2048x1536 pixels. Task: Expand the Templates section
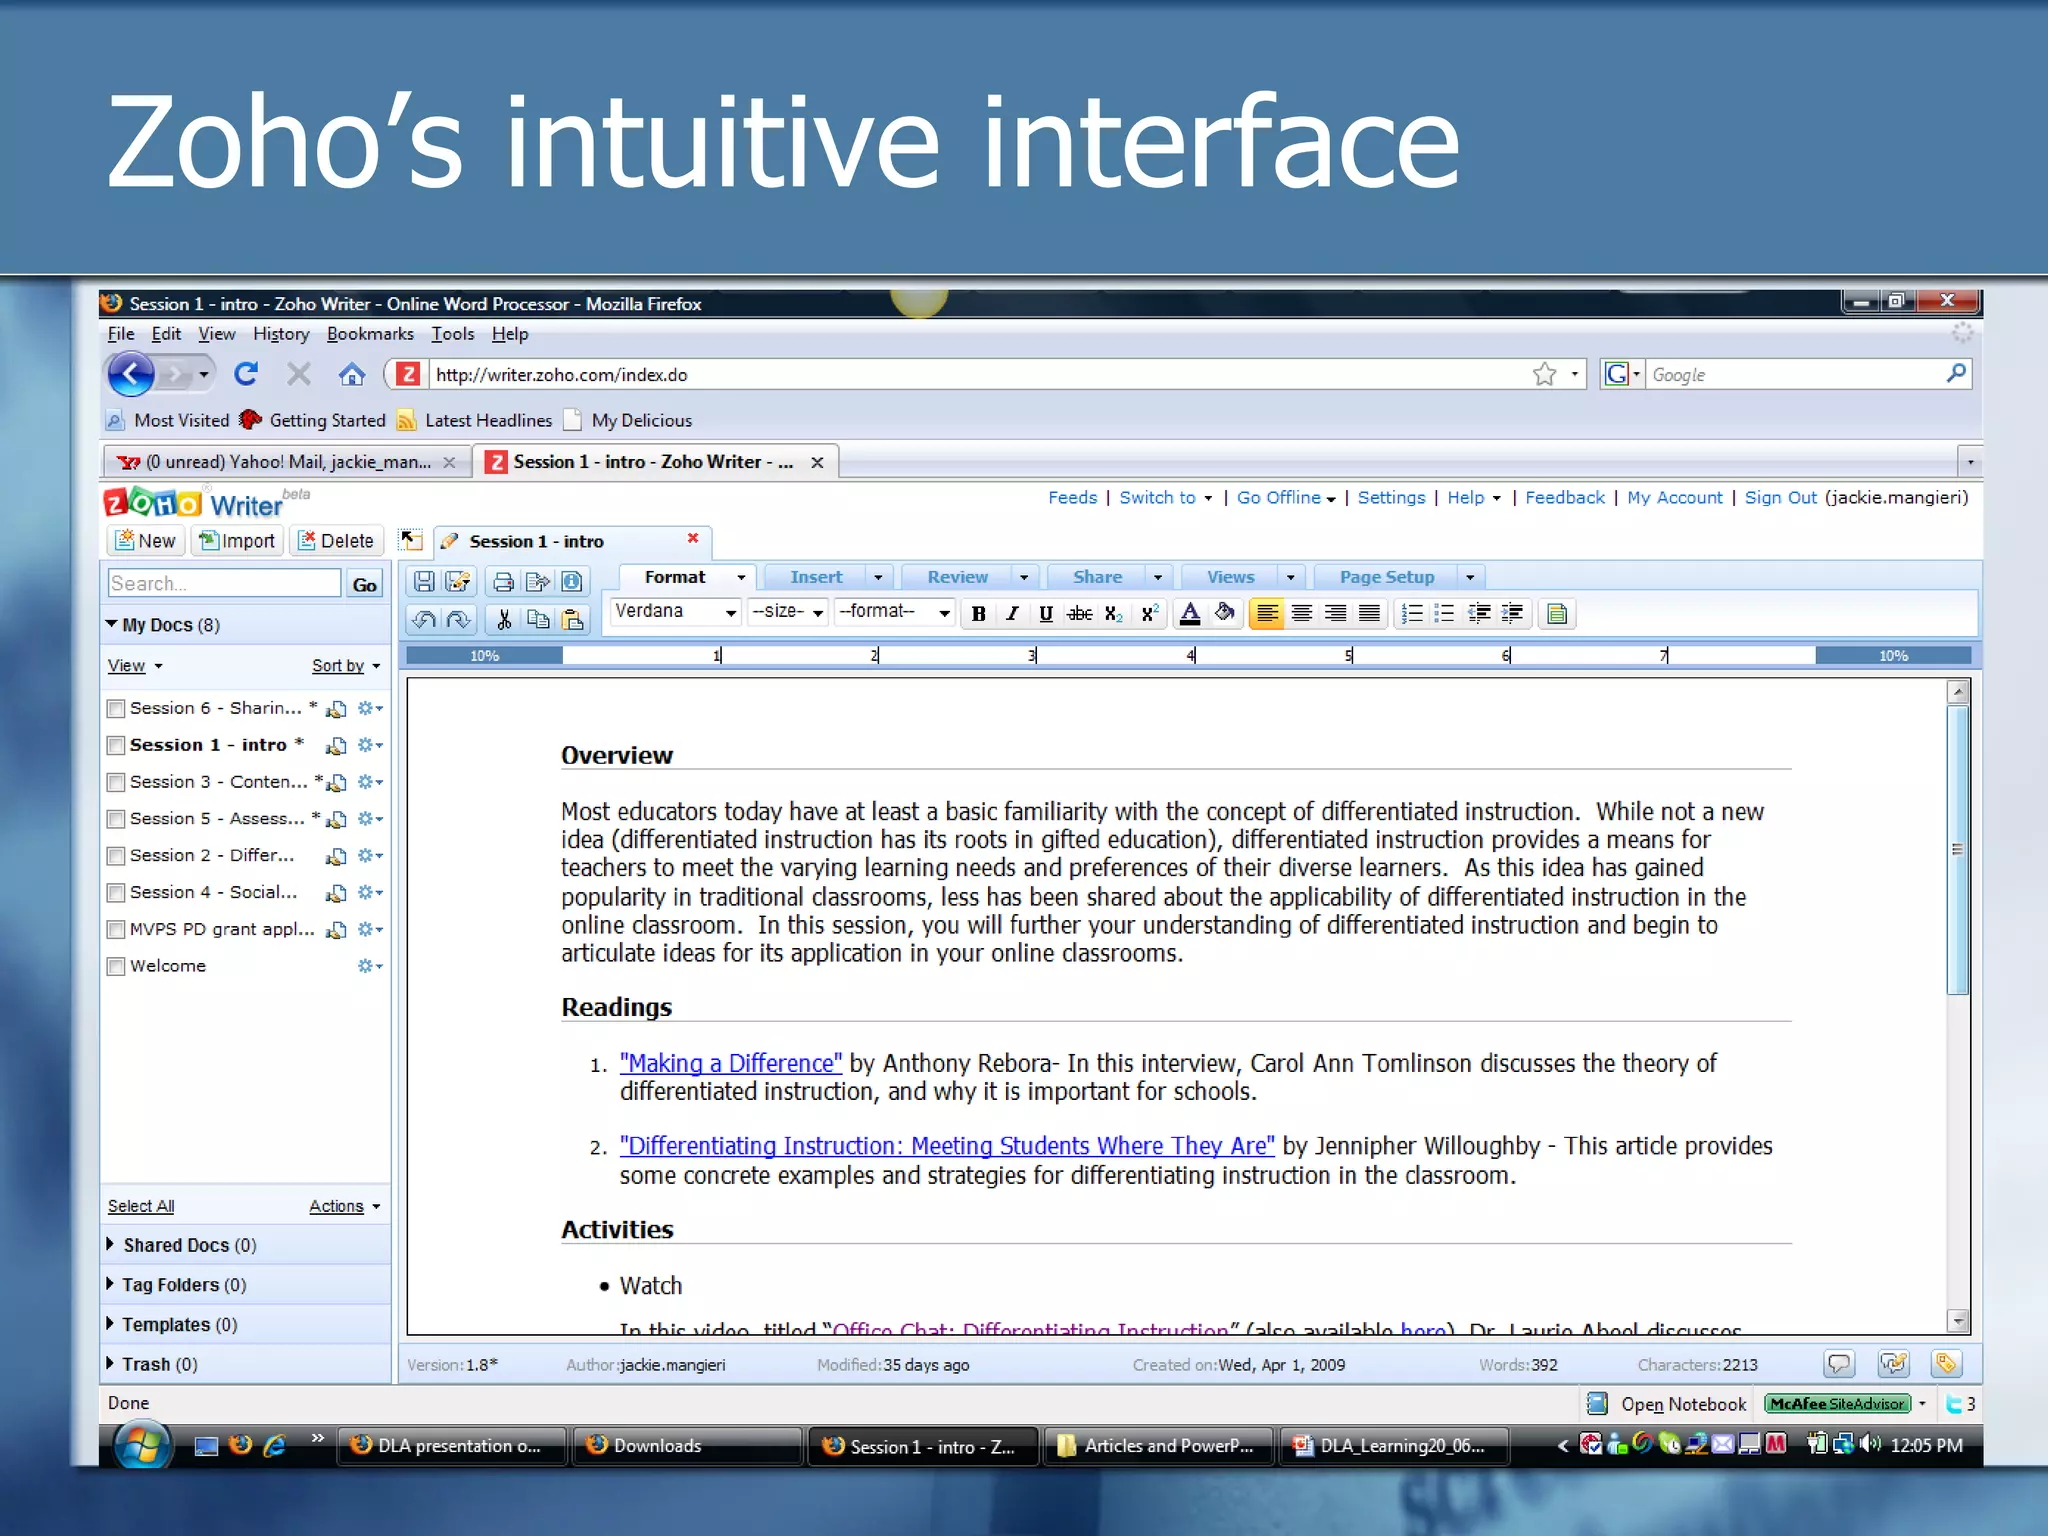tap(111, 1324)
